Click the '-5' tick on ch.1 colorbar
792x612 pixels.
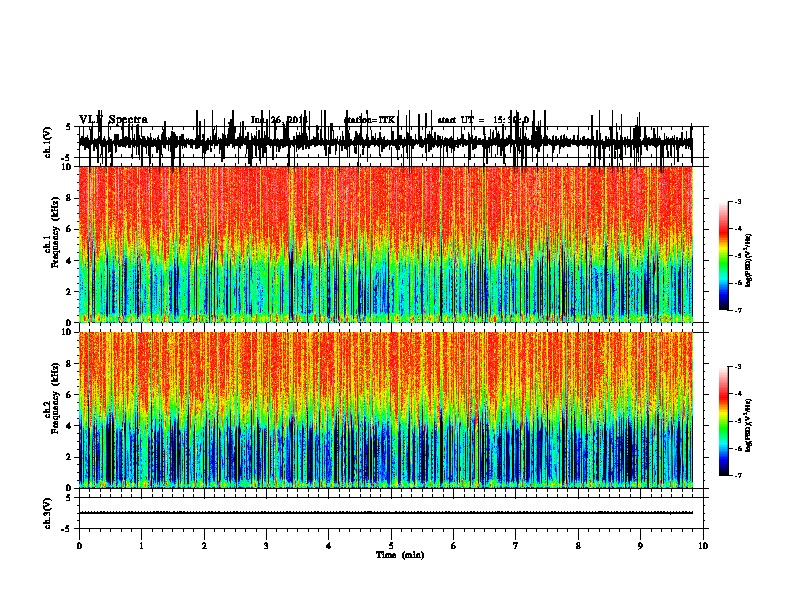738,256
